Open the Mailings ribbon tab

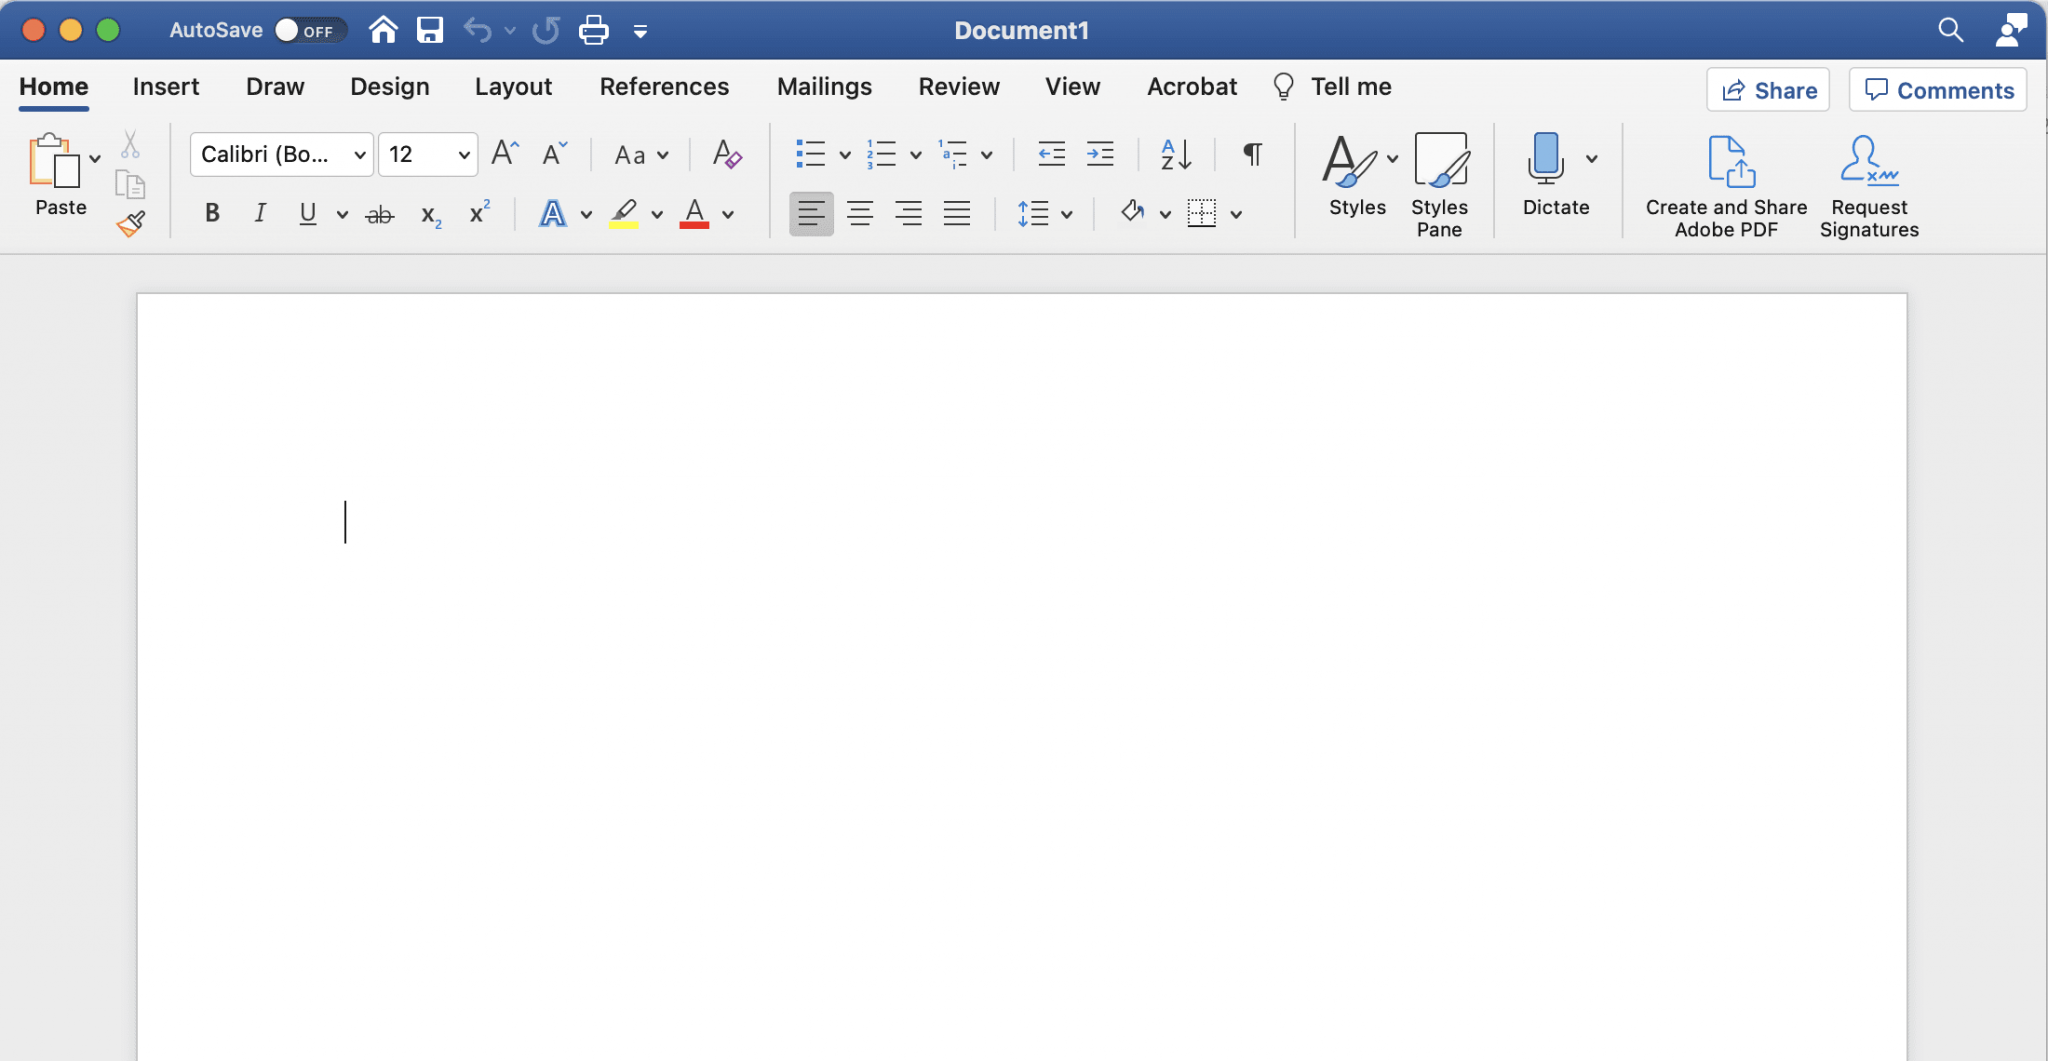click(823, 87)
